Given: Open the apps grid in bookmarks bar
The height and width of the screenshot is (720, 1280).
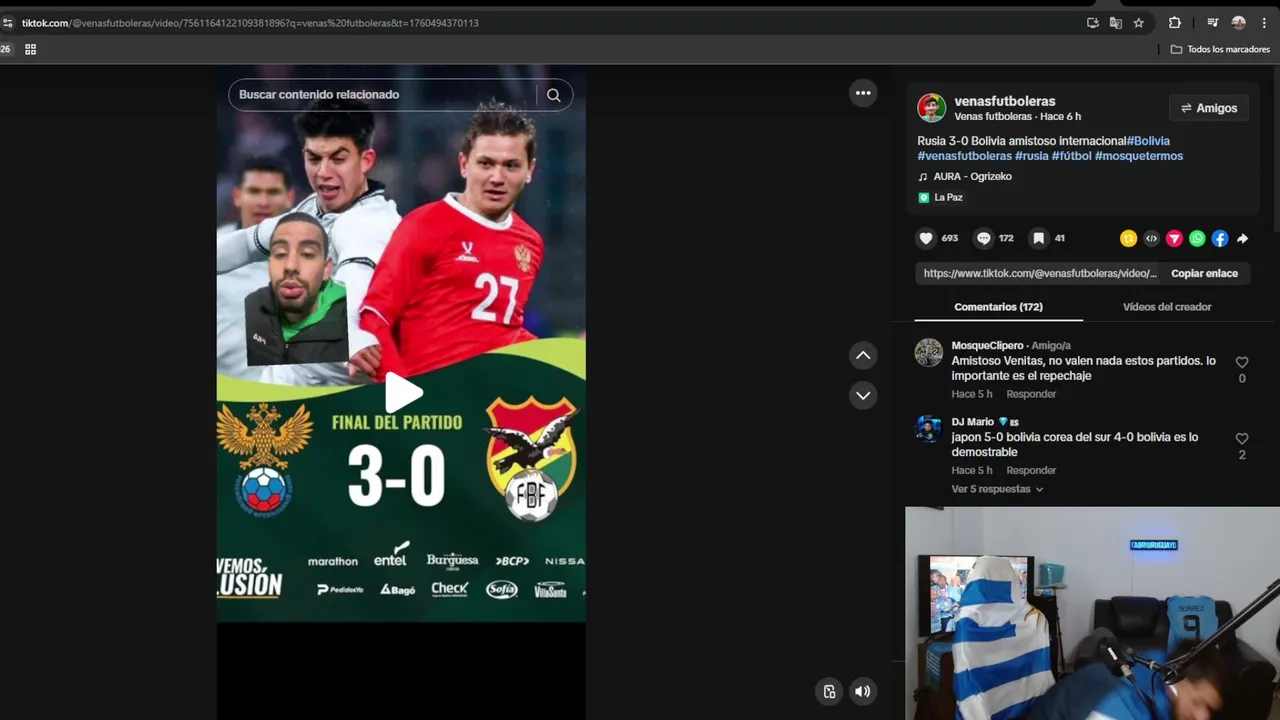Looking at the screenshot, I should (x=31, y=49).
